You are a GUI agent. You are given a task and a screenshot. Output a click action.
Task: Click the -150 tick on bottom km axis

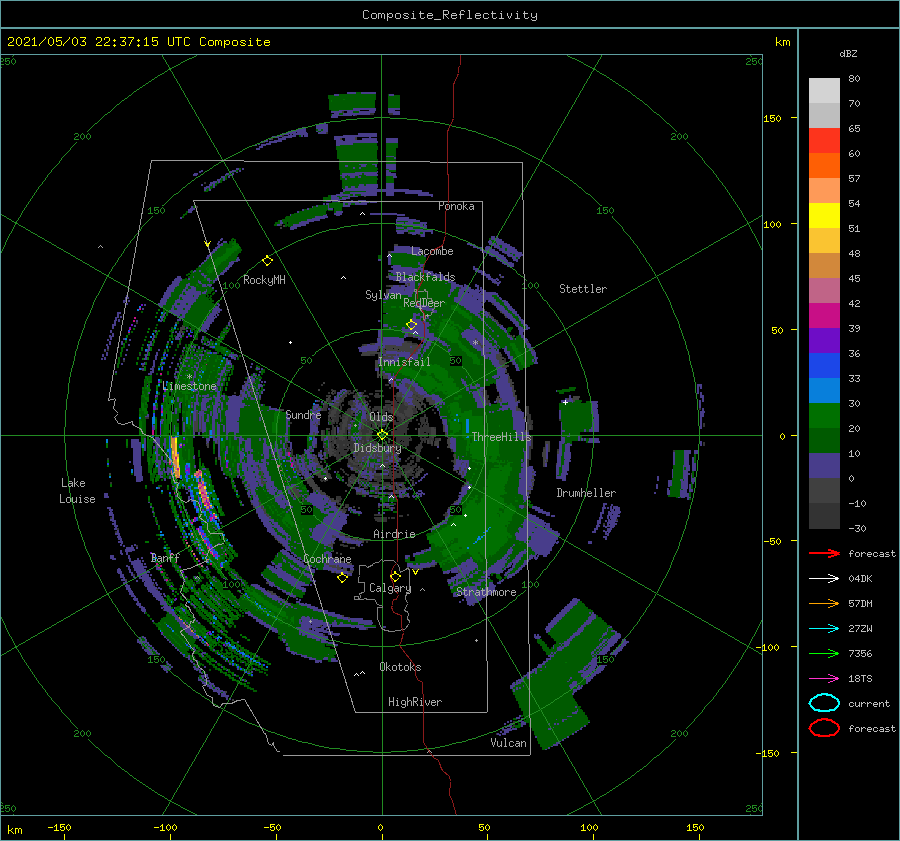(59, 827)
